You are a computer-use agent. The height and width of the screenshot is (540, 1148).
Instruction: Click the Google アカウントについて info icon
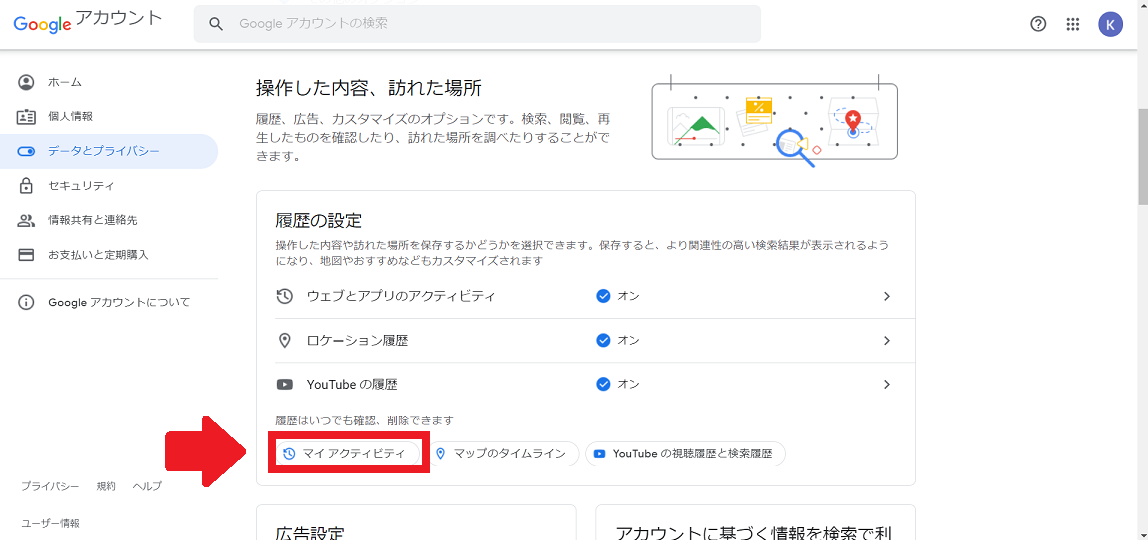[x=26, y=302]
